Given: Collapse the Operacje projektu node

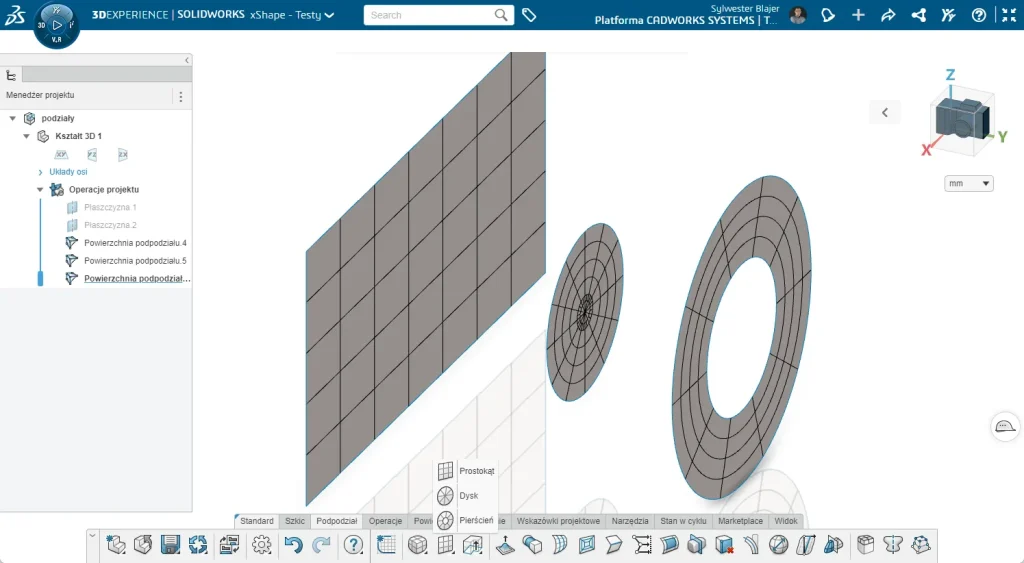Looking at the screenshot, I should (40, 189).
